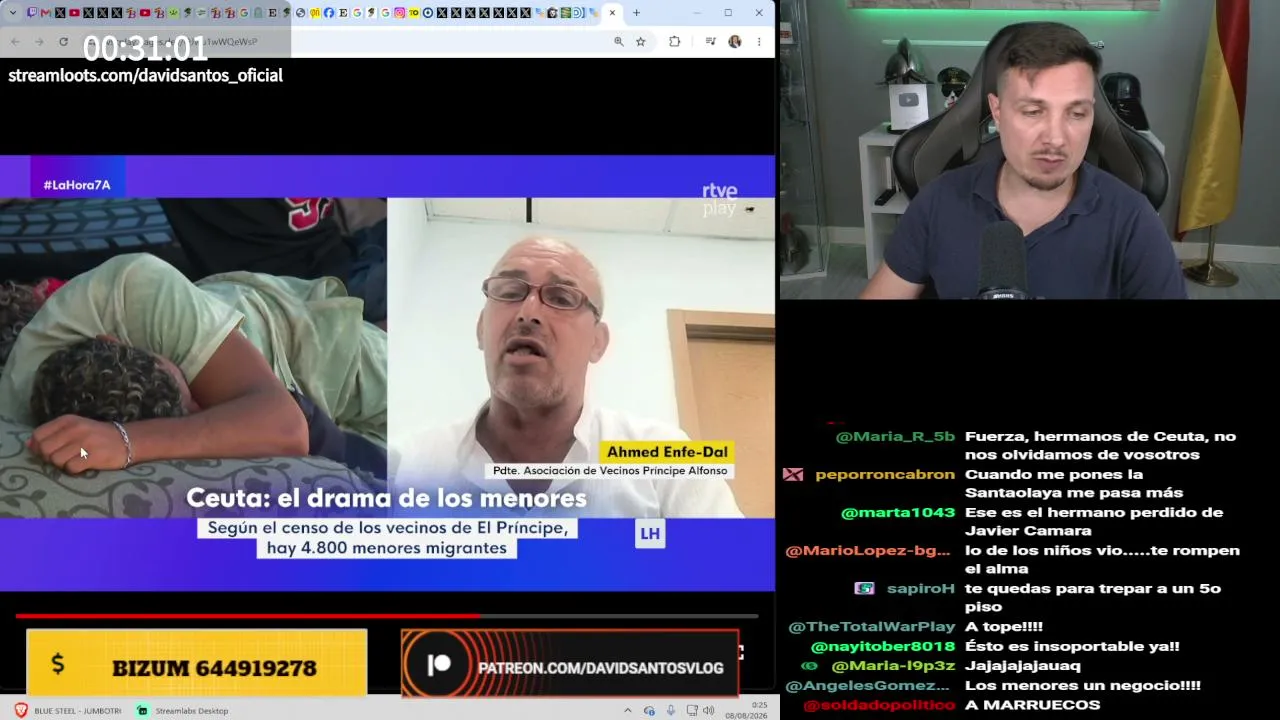Open the taskbar clock and date
1280x720 pixels.
(746, 711)
